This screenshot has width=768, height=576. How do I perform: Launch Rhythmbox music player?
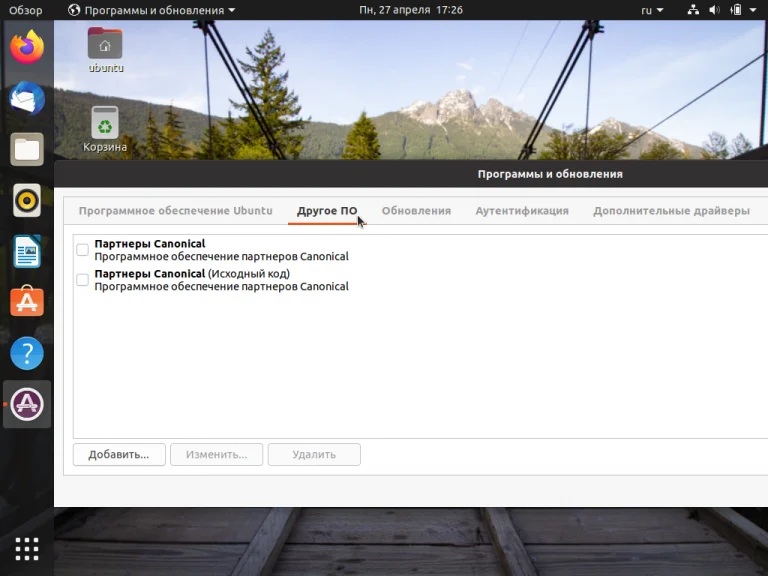[x=27, y=200]
